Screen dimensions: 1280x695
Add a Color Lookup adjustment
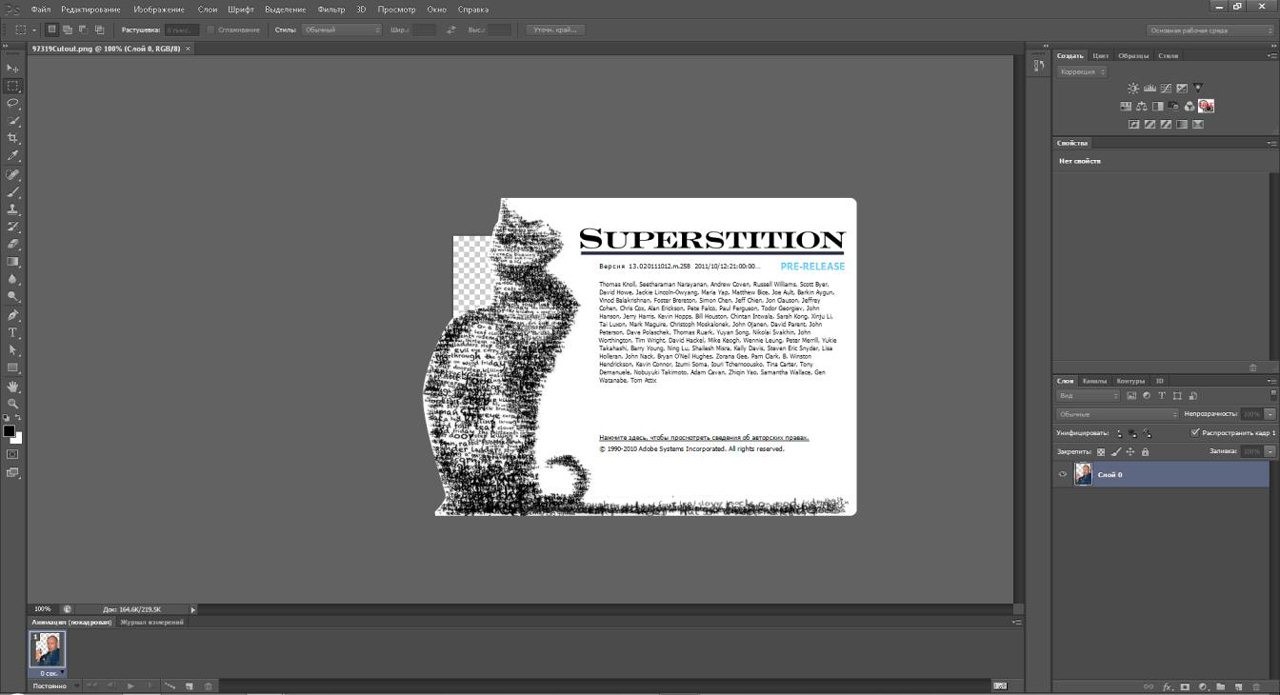click(x=1207, y=106)
